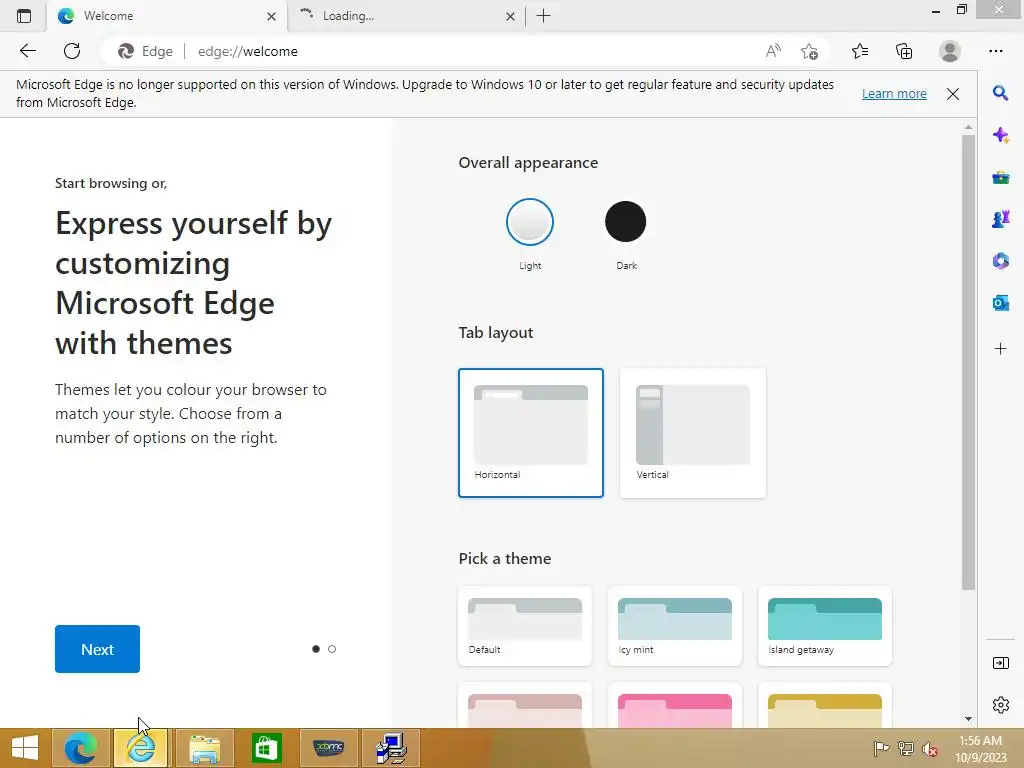Image resolution: width=1024 pixels, height=768 pixels.
Task: Pick the pale rose theme card
Action: click(x=525, y=707)
